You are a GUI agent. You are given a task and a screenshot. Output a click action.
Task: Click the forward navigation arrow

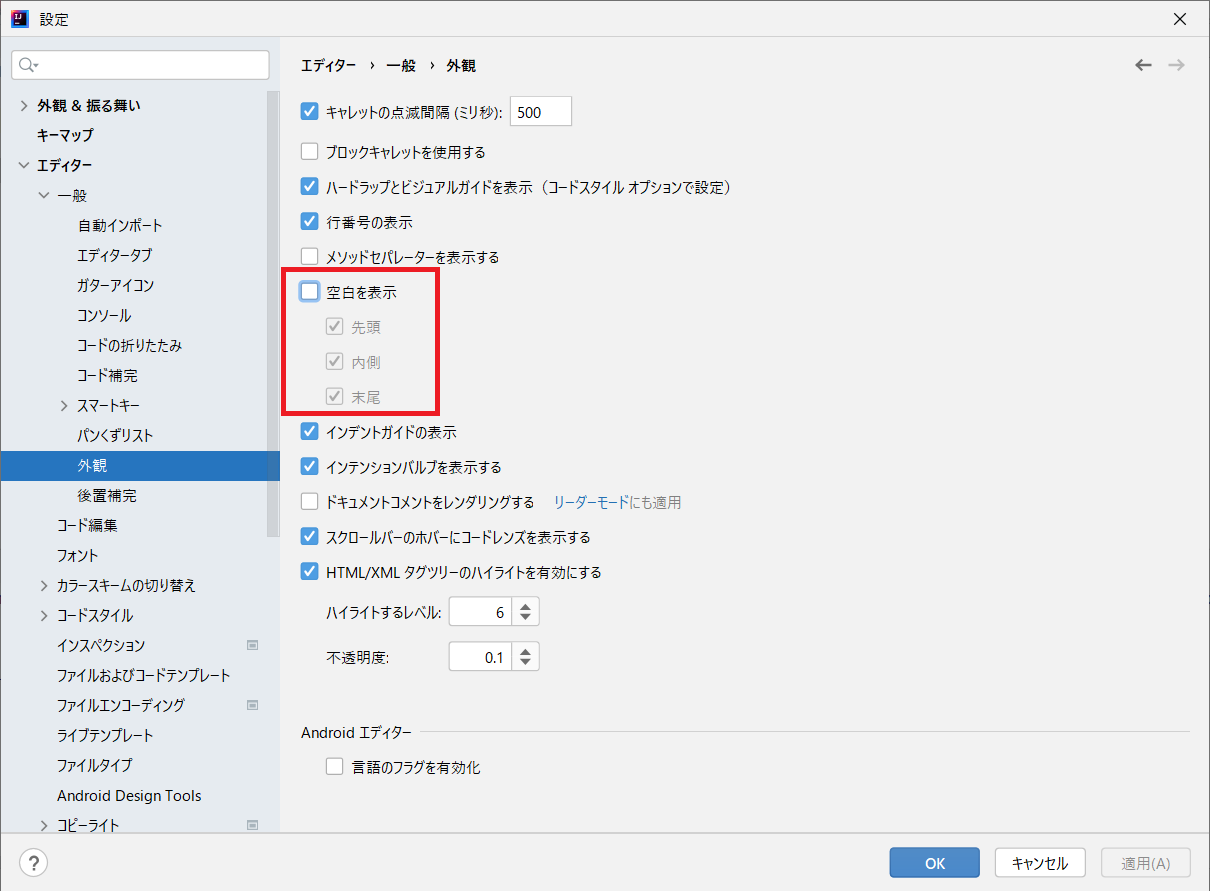[1176, 65]
